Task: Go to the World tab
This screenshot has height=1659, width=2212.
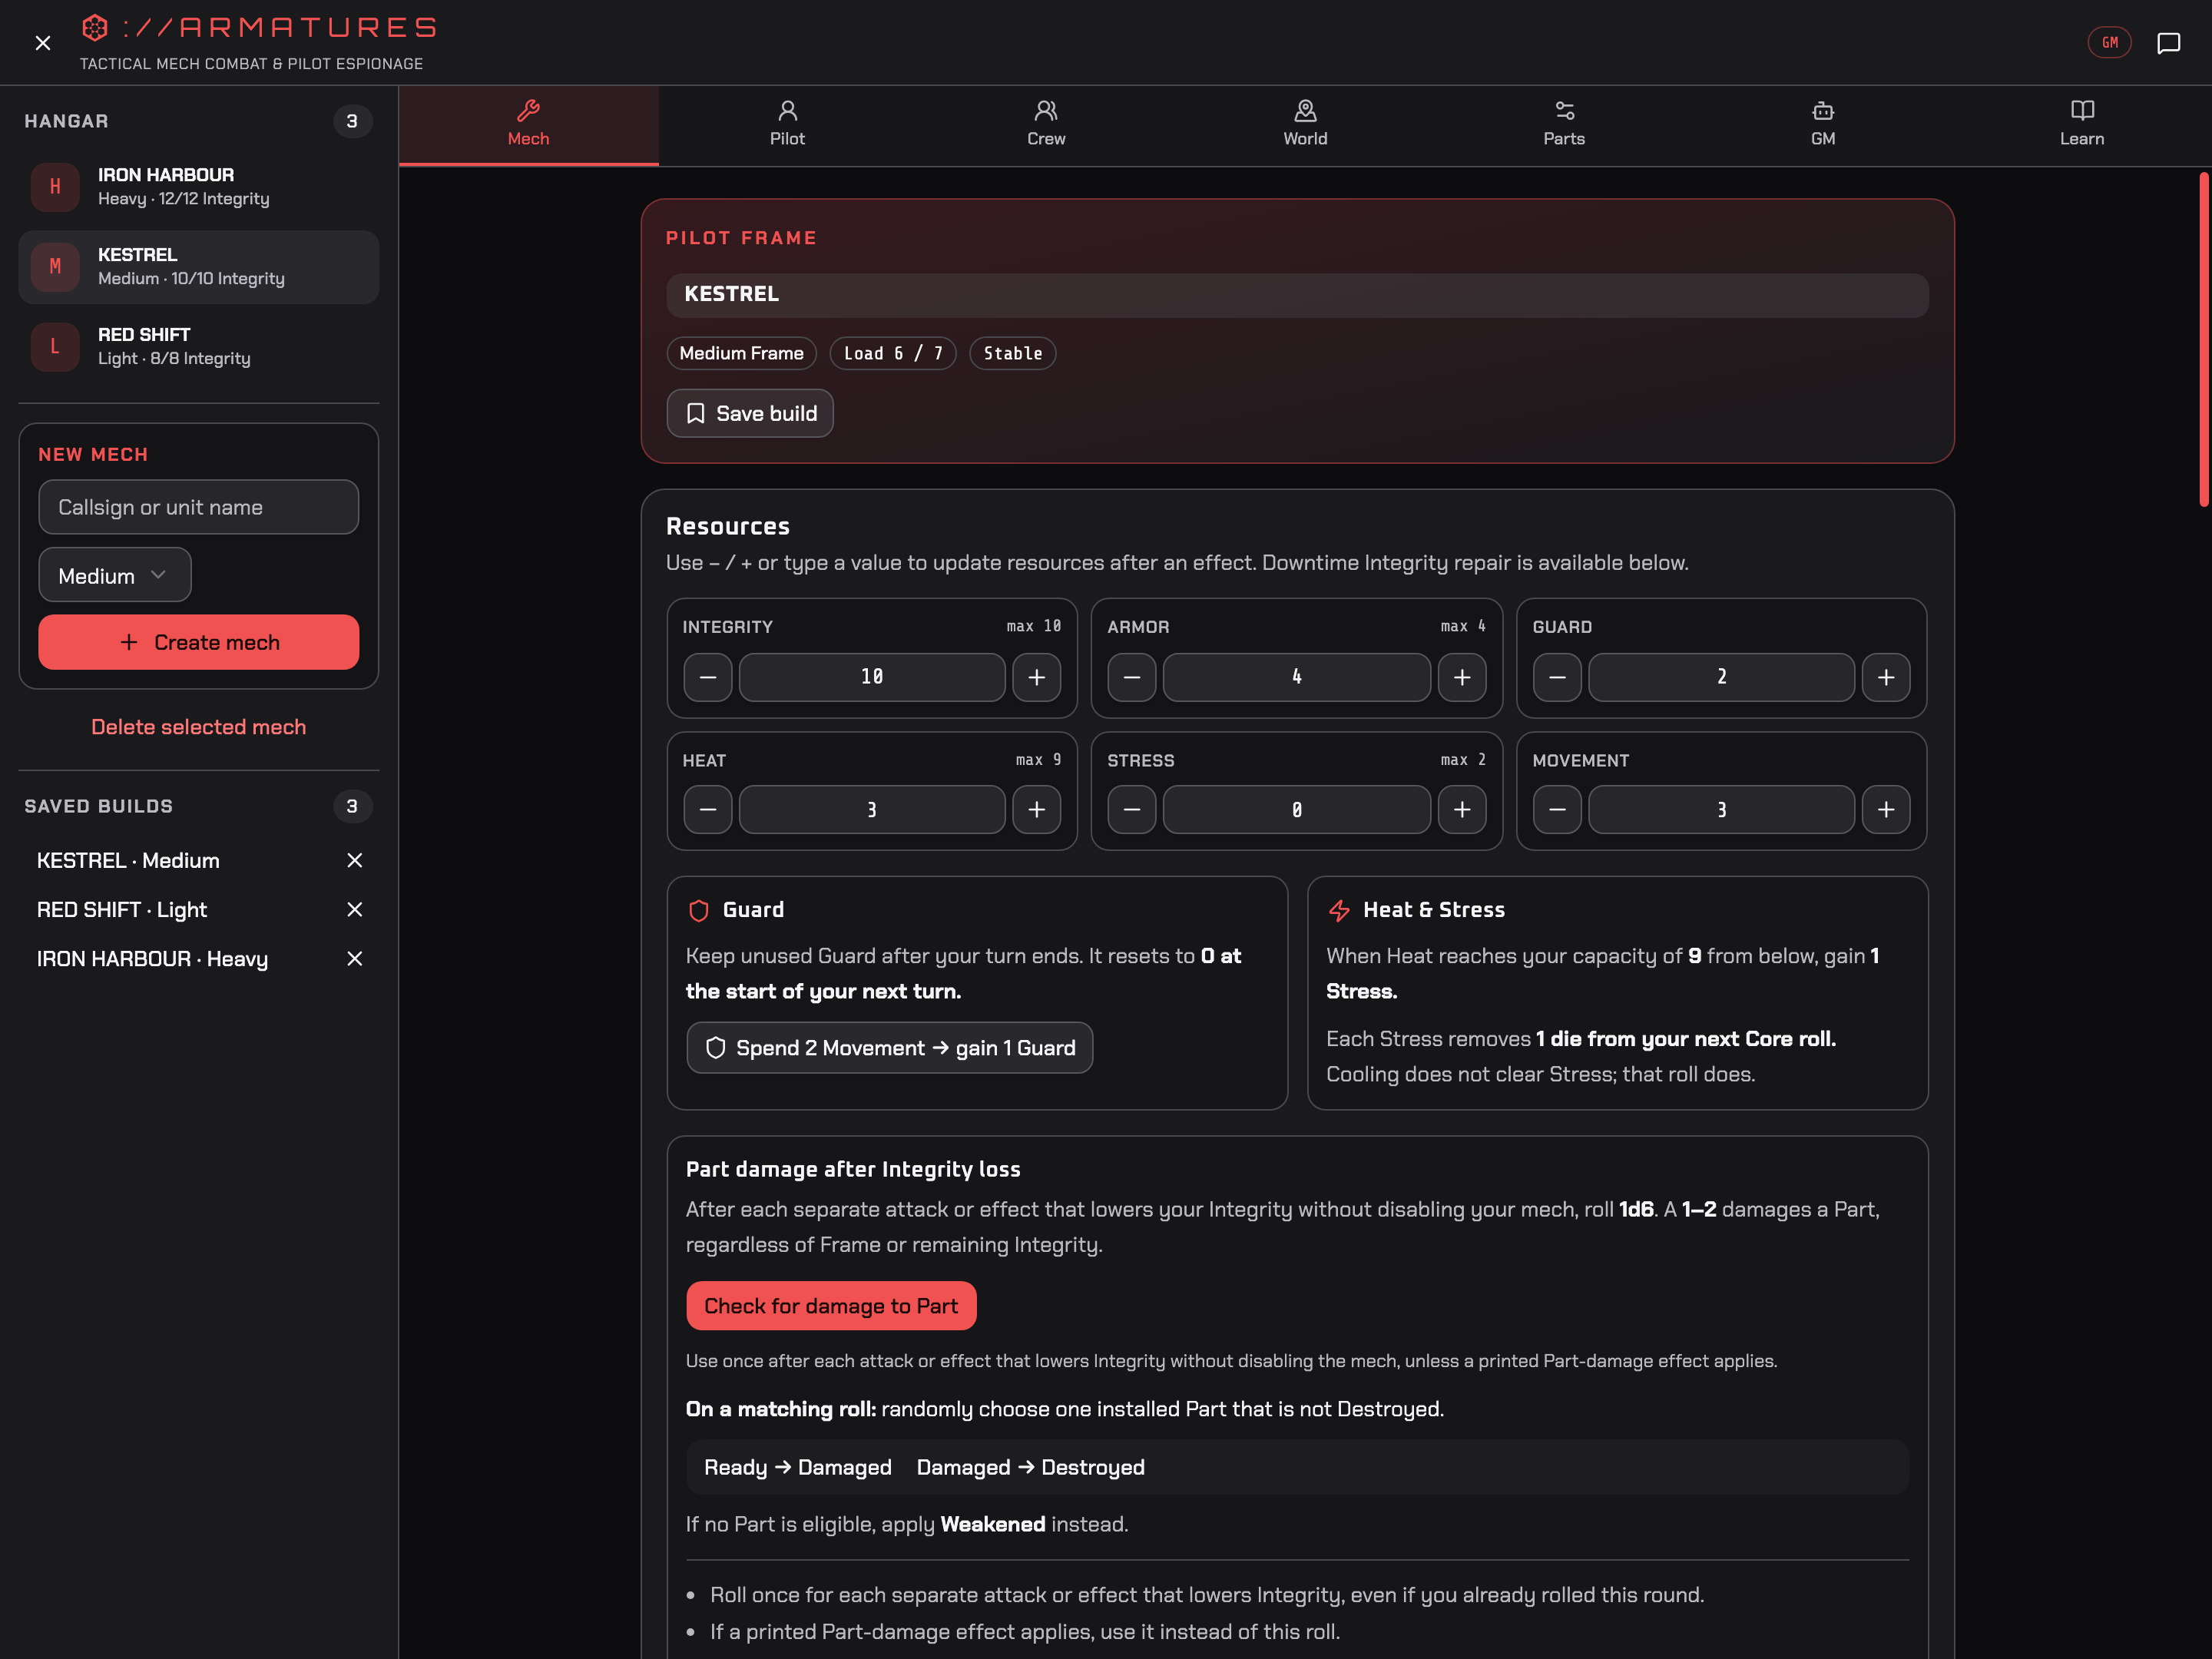Action: point(1305,125)
